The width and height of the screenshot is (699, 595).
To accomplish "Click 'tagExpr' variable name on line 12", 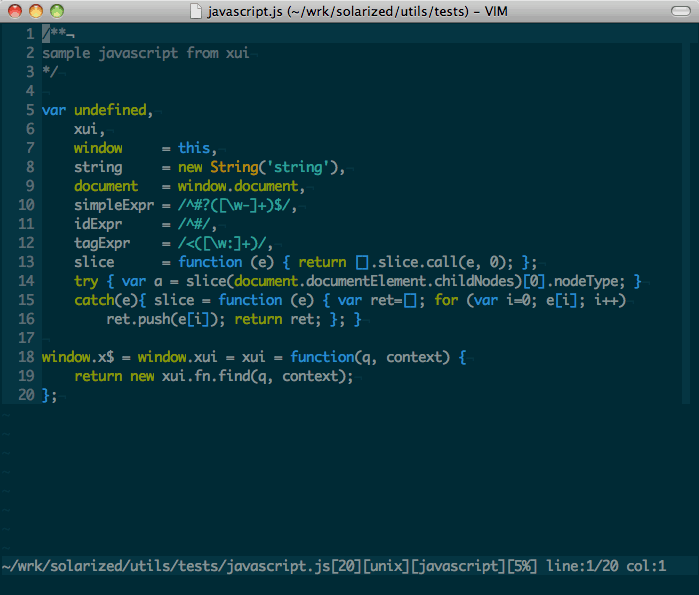I will point(102,243).
